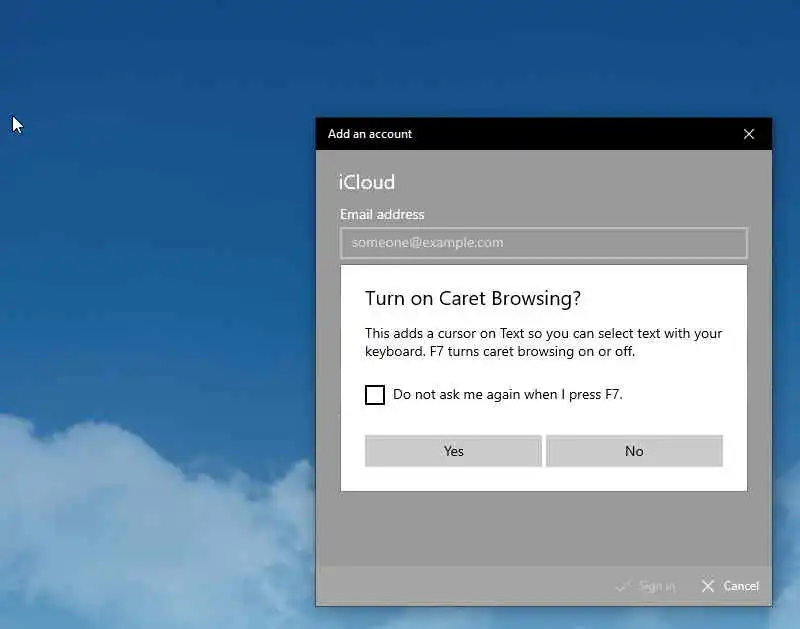Click the 'Turn on Caret Browsing?' heading
Screen dimensions: 800x629
[472, 298]
